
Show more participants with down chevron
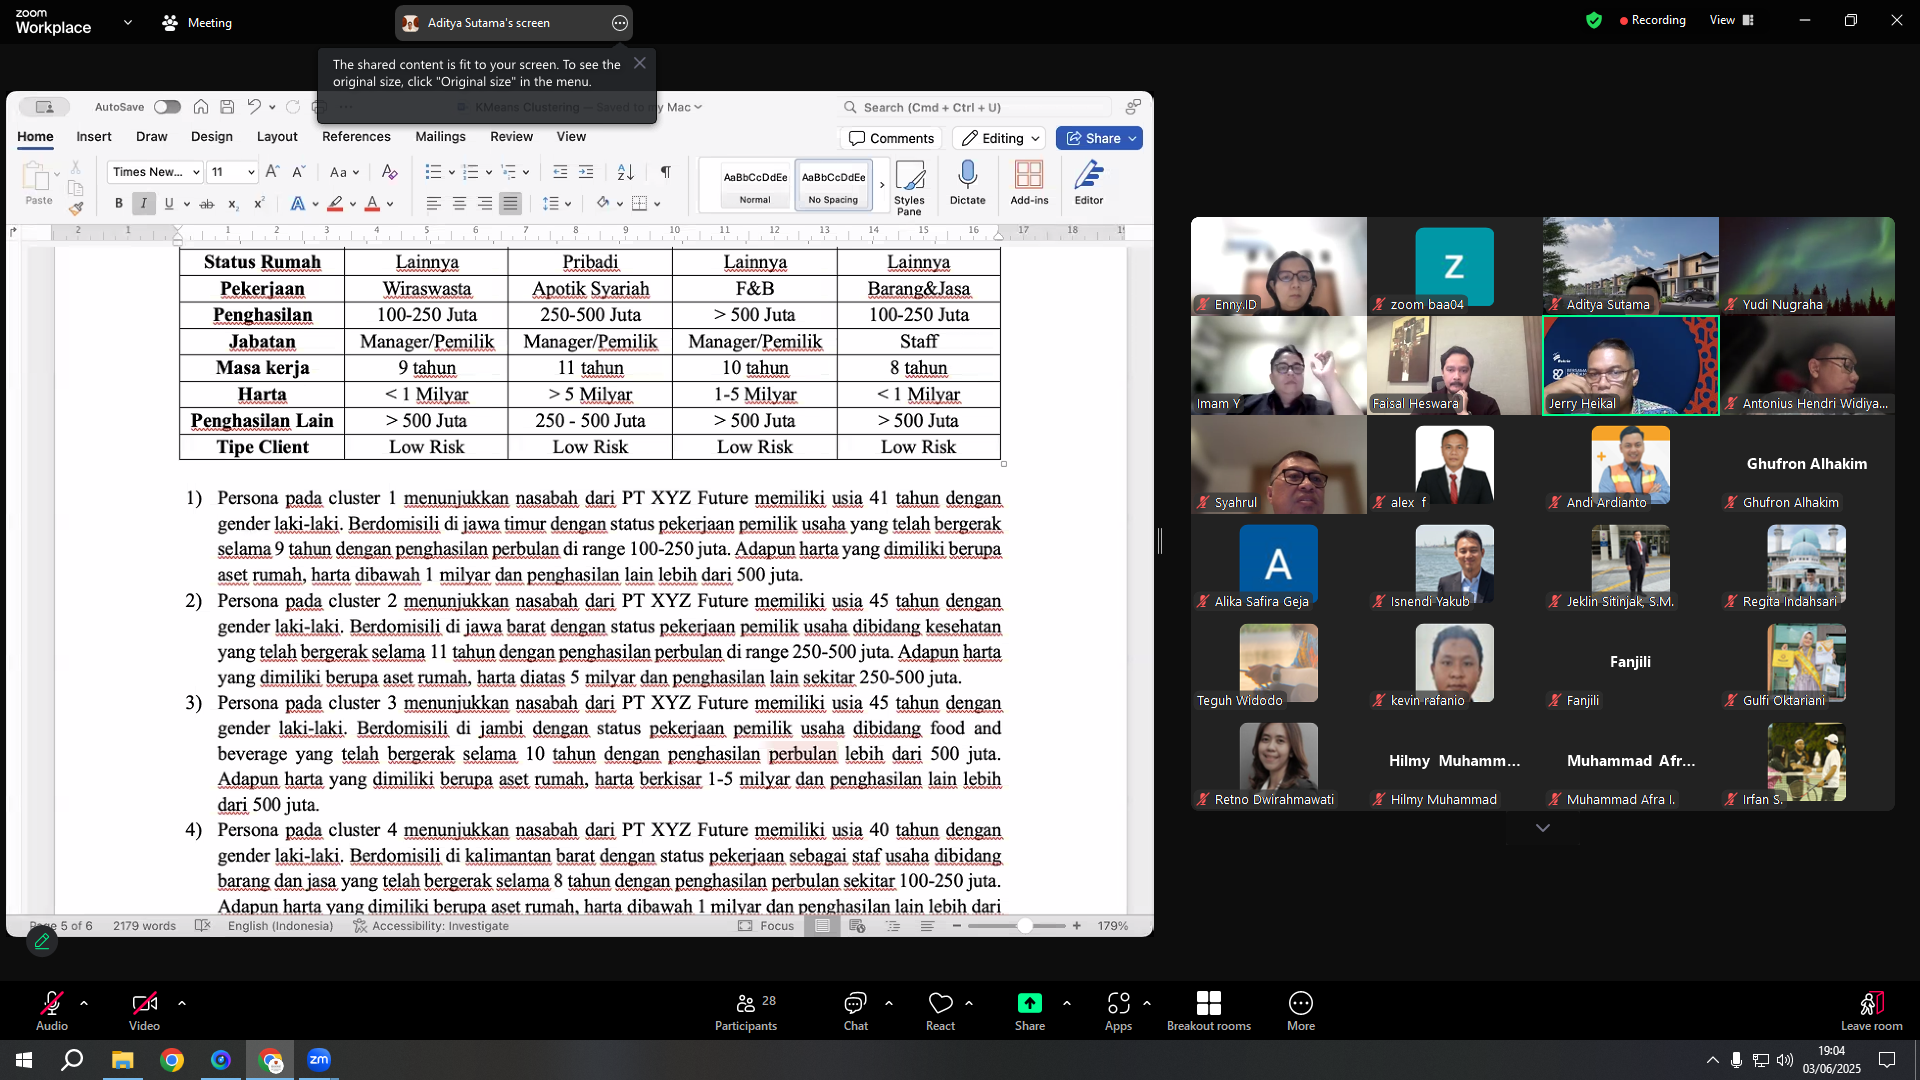1543,828
